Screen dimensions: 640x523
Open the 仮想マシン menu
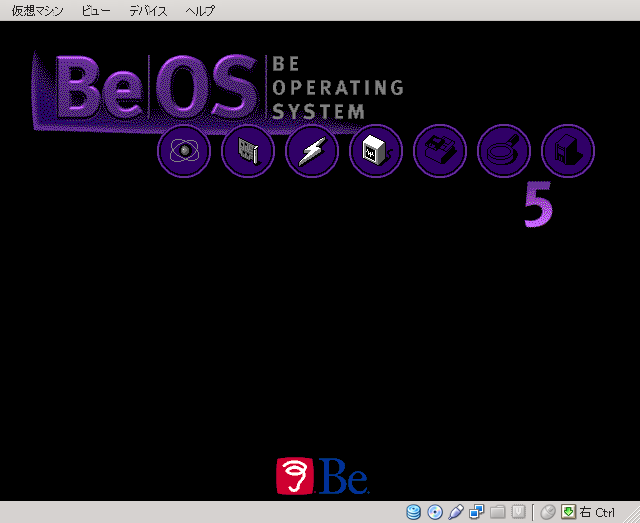(38, 11)
